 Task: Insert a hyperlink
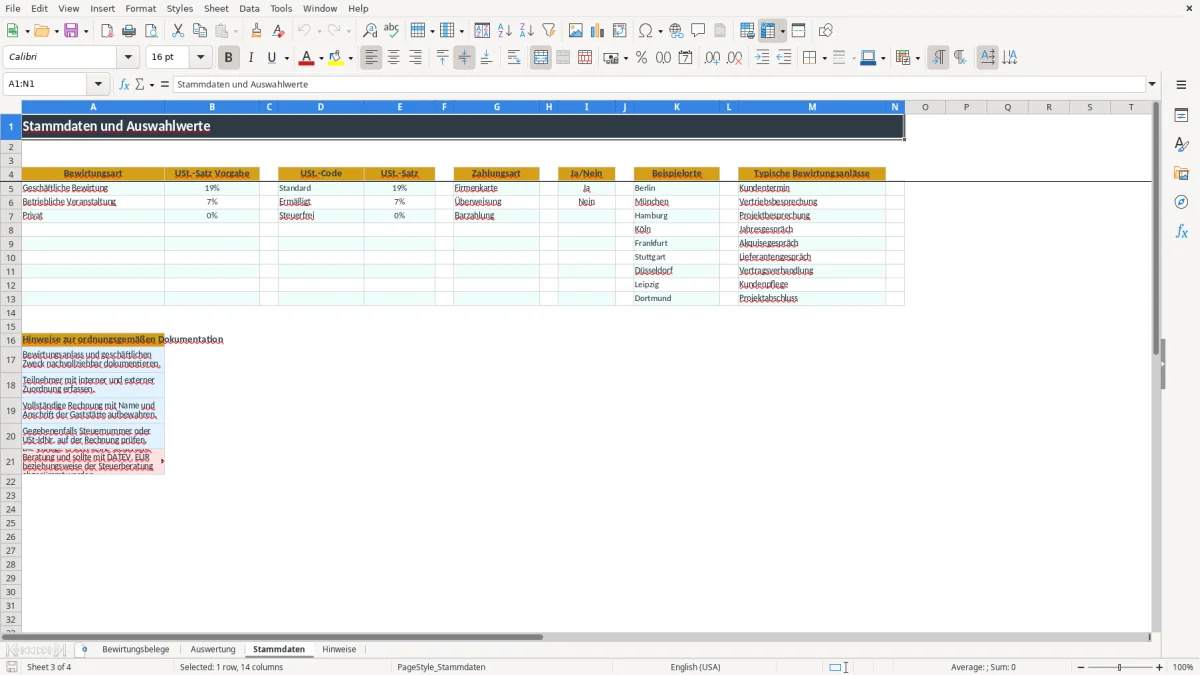[677, 31]
